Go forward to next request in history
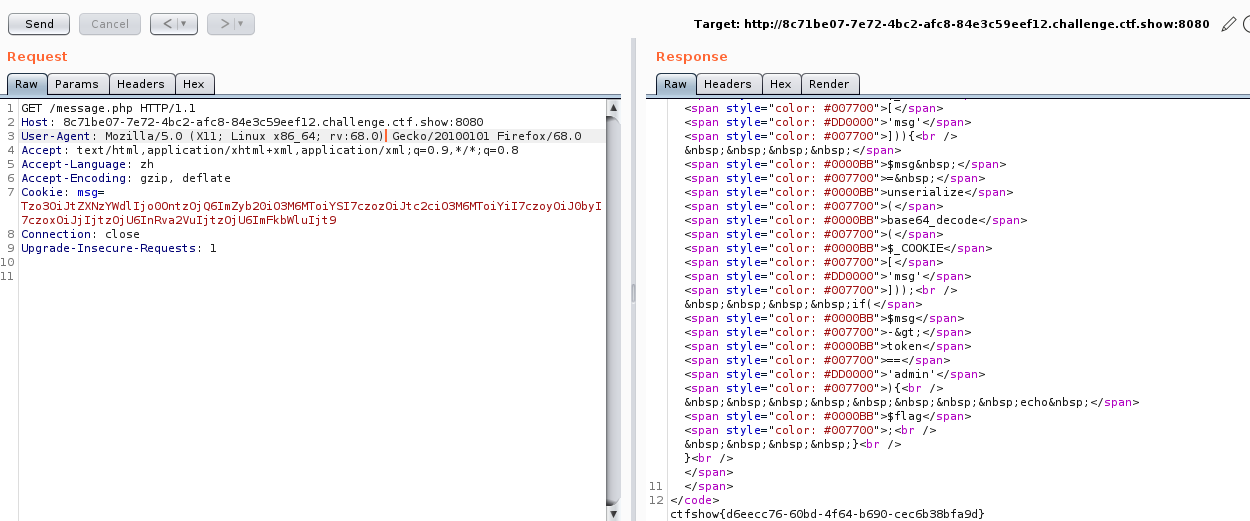The width and height of the screenshot is (1250, 521). pyautogui.click(x=223, y=23)
